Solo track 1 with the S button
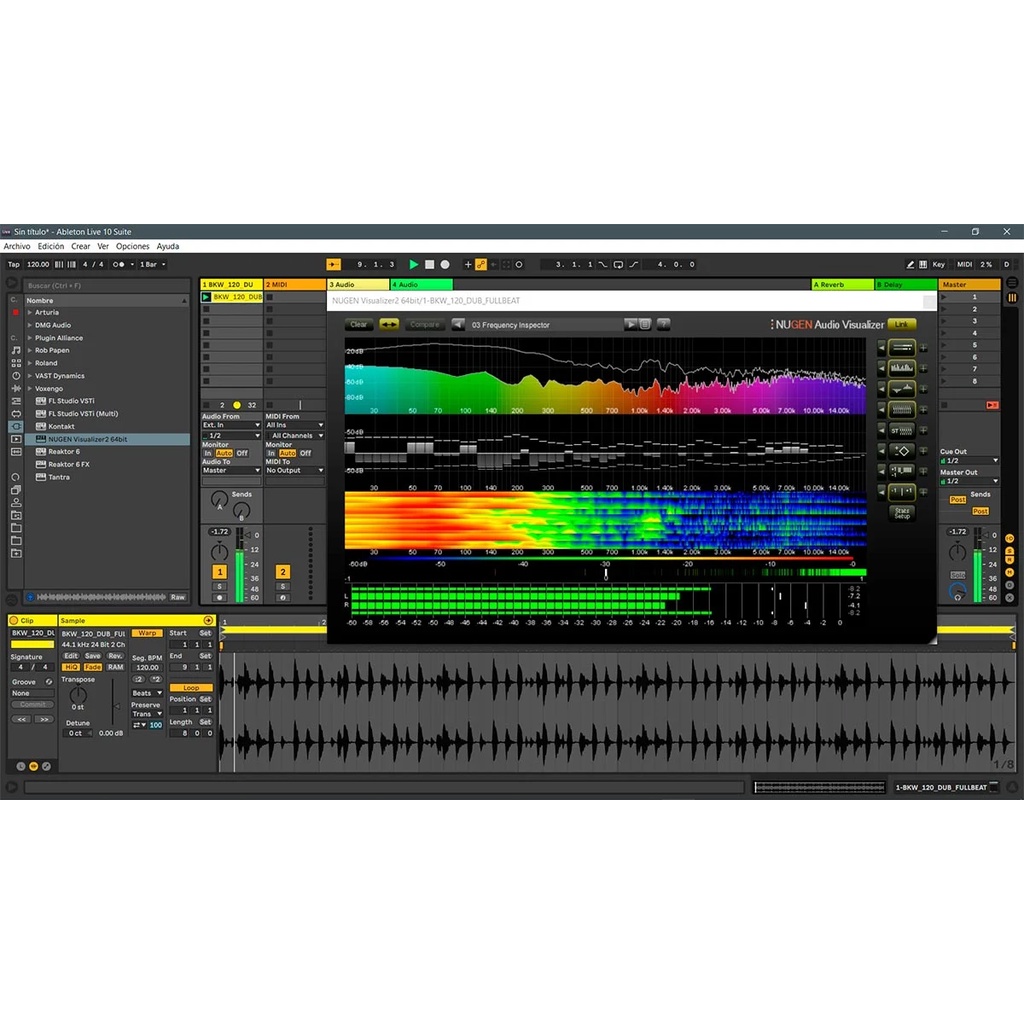Screen dimensions: 1024x1024 point(219,586)
